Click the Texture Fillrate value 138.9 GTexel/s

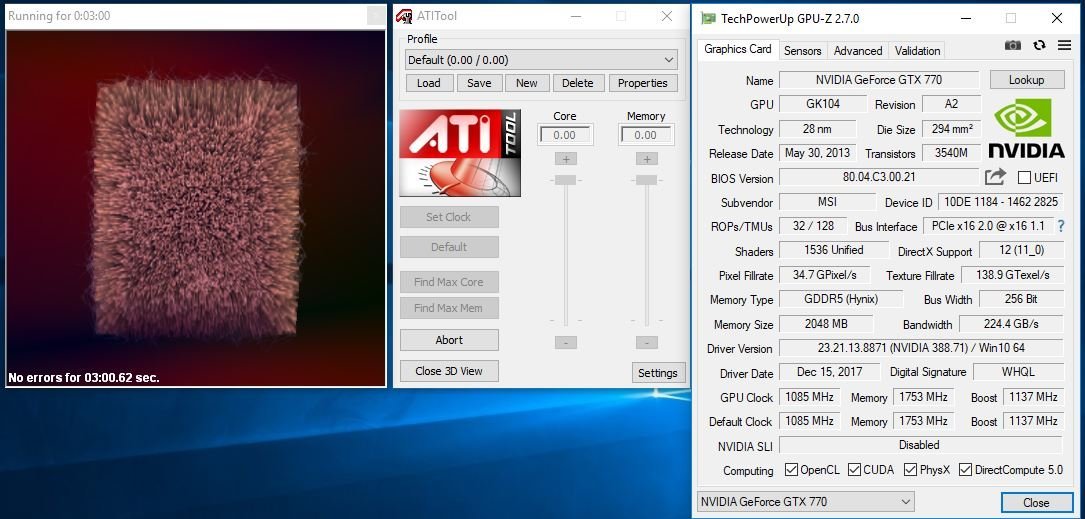coord(1012,275)
